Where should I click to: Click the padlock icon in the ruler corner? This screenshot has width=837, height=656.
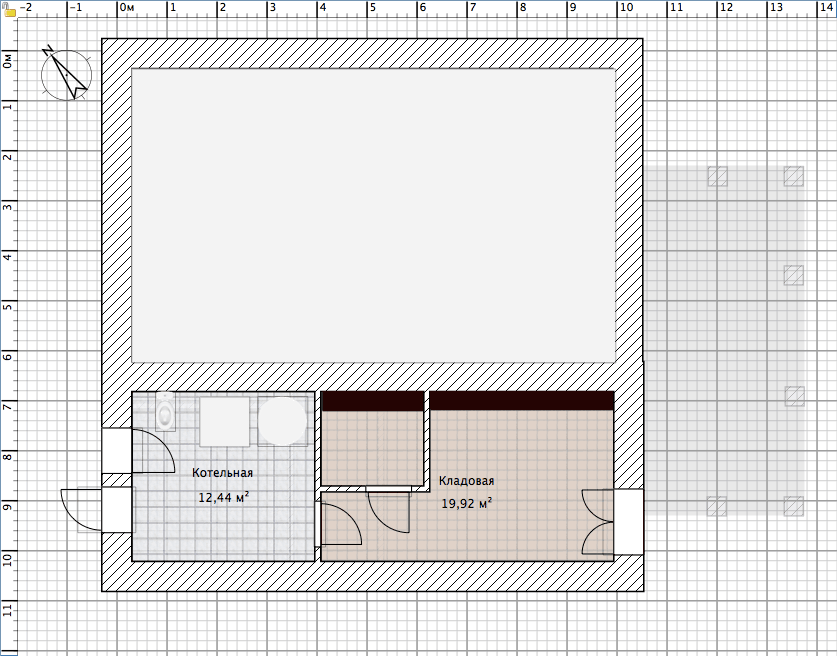pyautogui.click(x=9, y=10)
